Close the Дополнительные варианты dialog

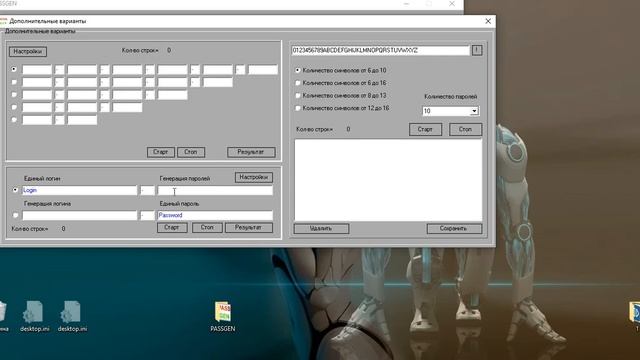click(x=488, y=21)
